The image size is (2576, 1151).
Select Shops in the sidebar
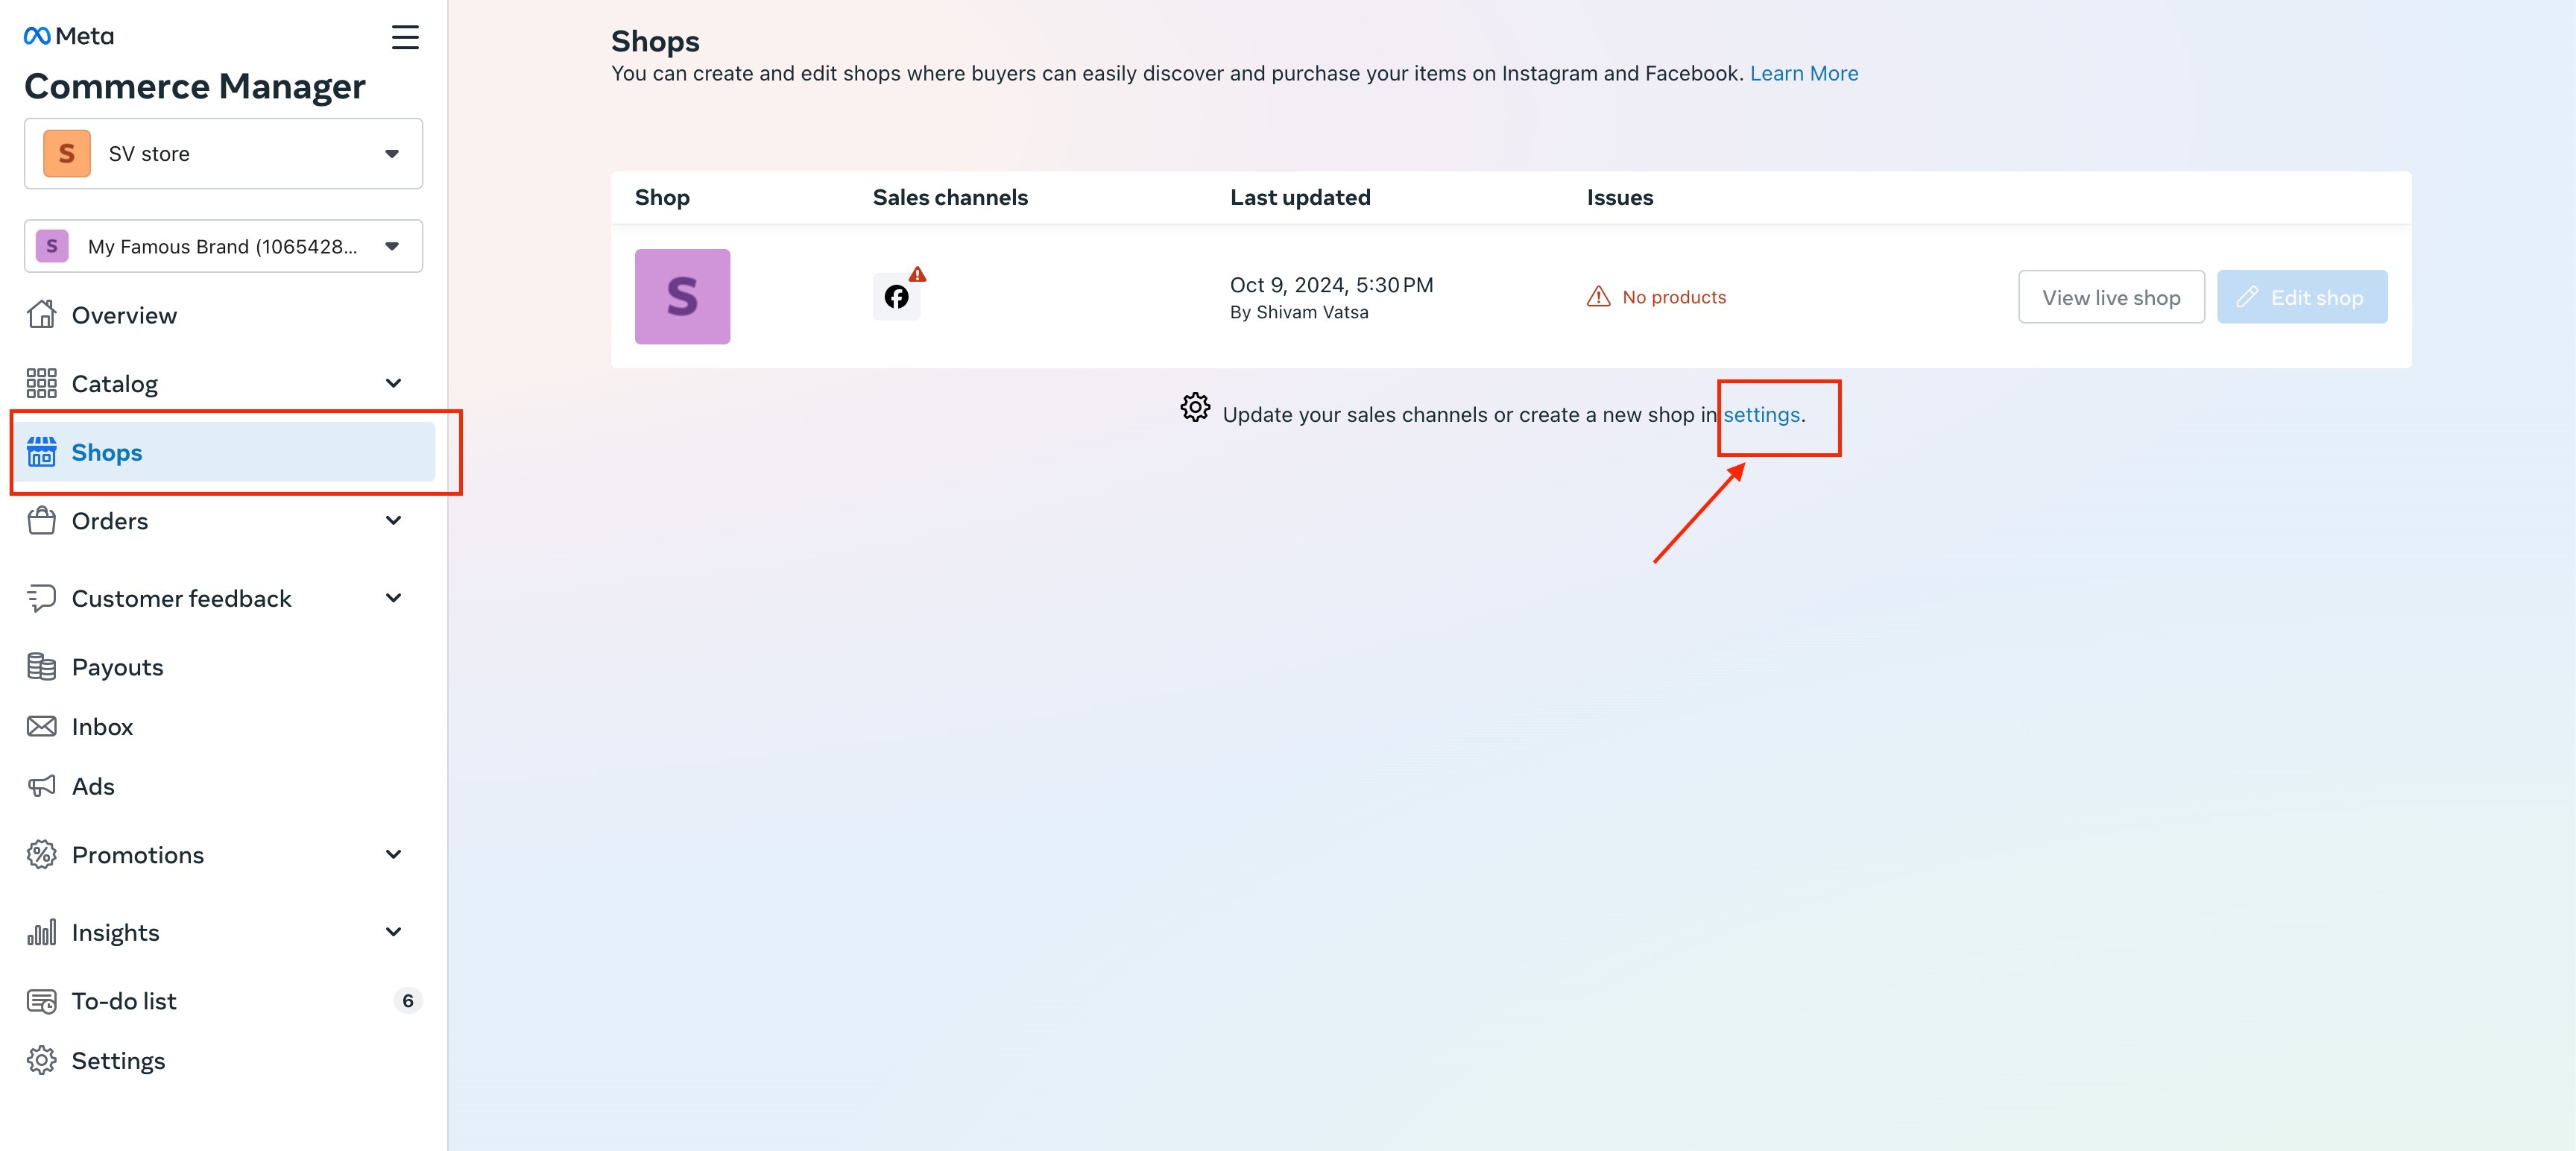(107, 453)
